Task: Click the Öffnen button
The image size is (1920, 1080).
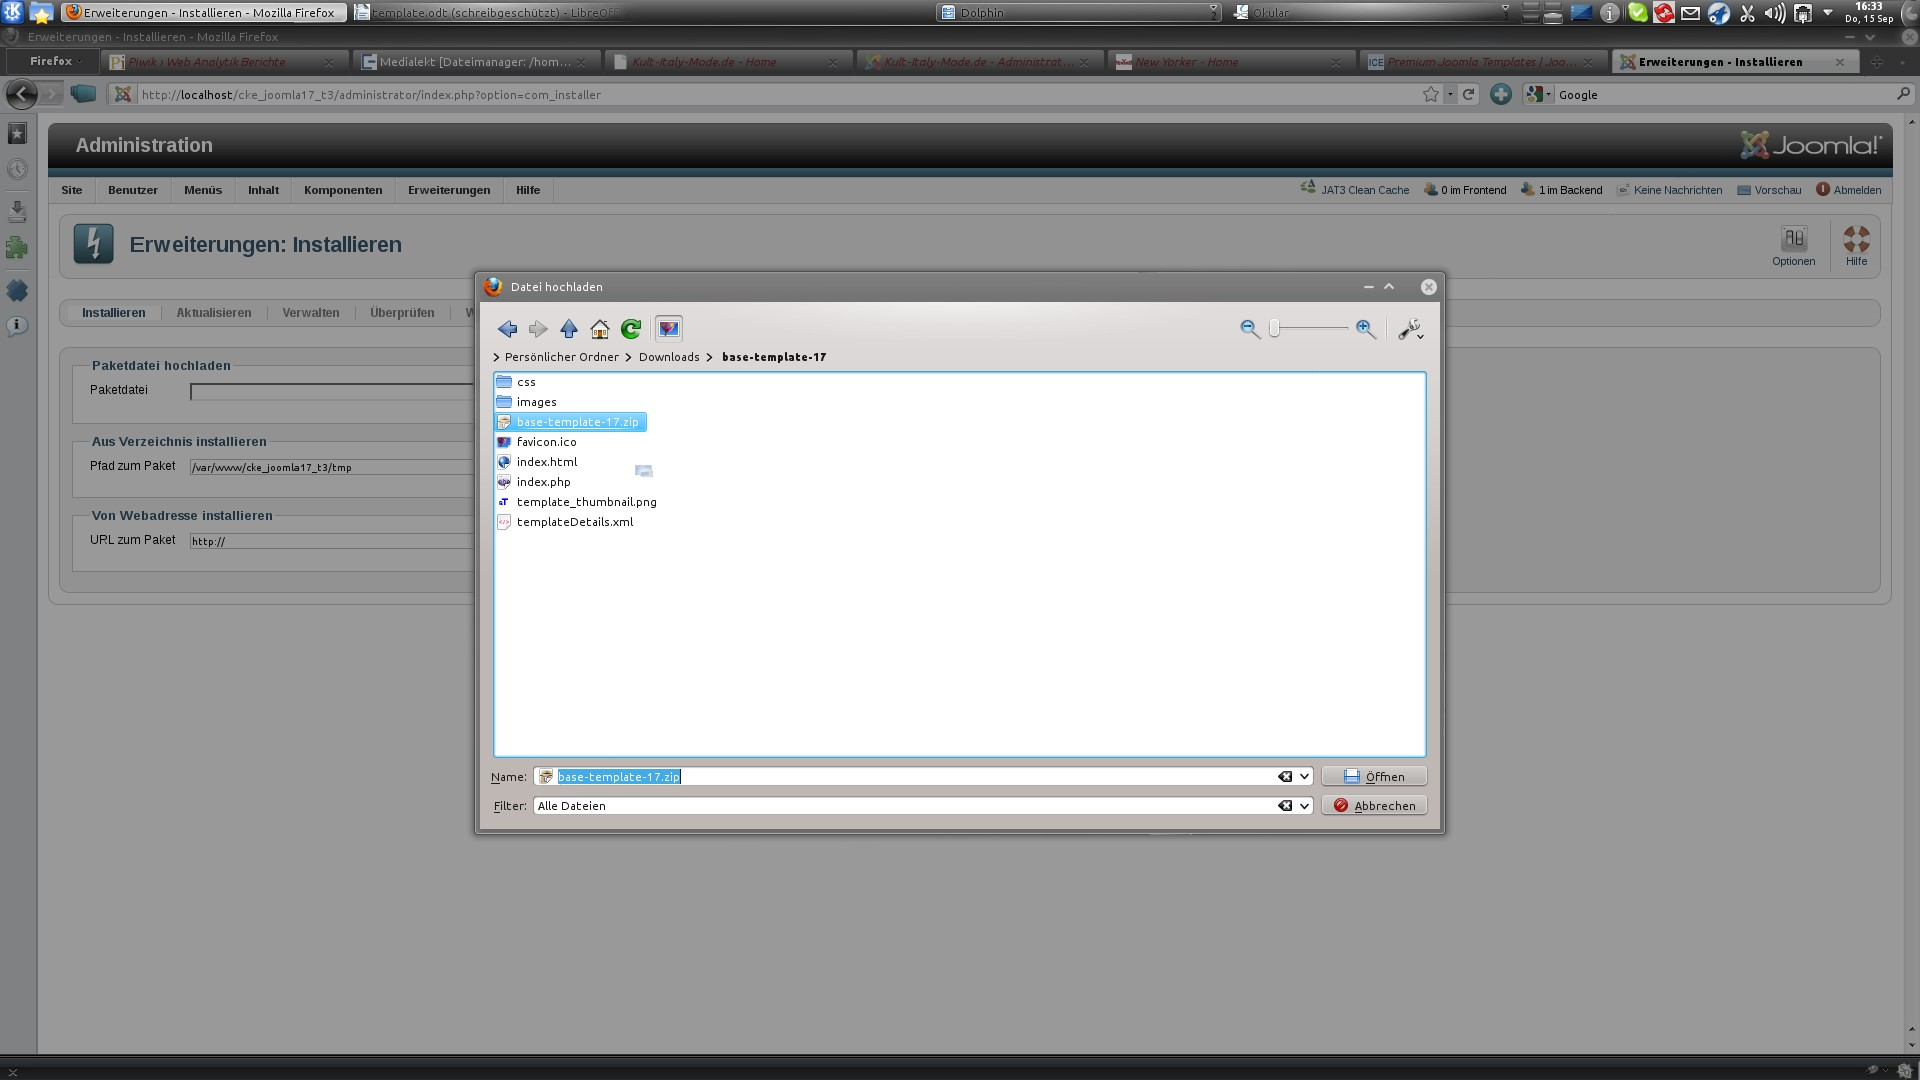Action: click(x=1374, y=777)
